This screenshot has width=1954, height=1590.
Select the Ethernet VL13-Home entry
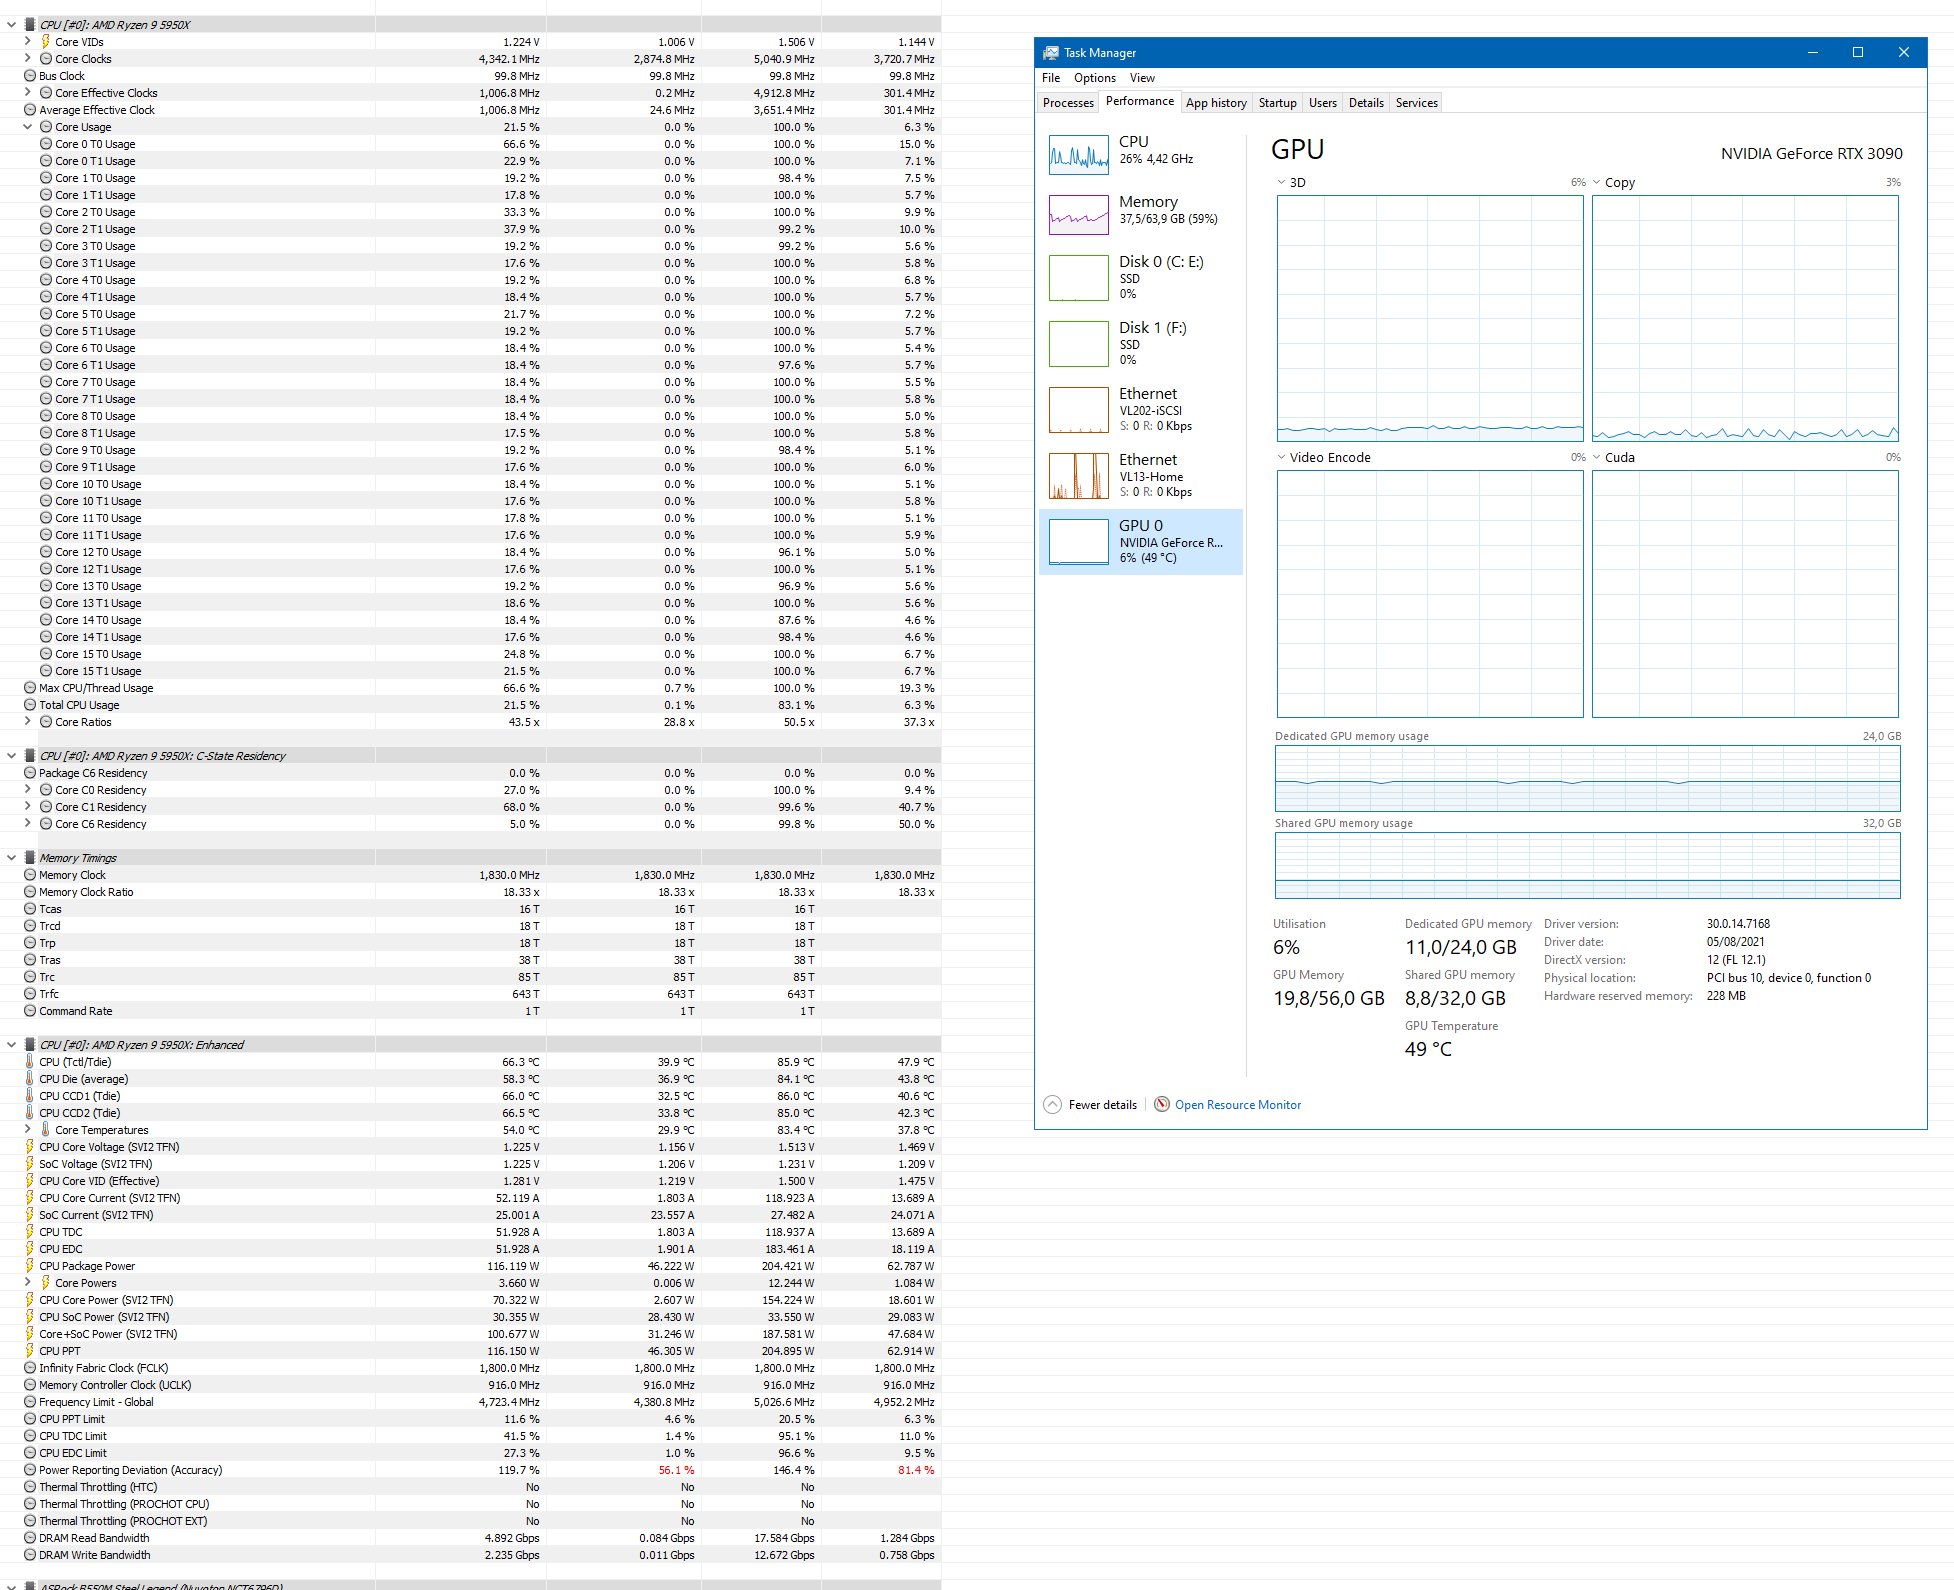pyautogui.click(x=1141, y=476)
